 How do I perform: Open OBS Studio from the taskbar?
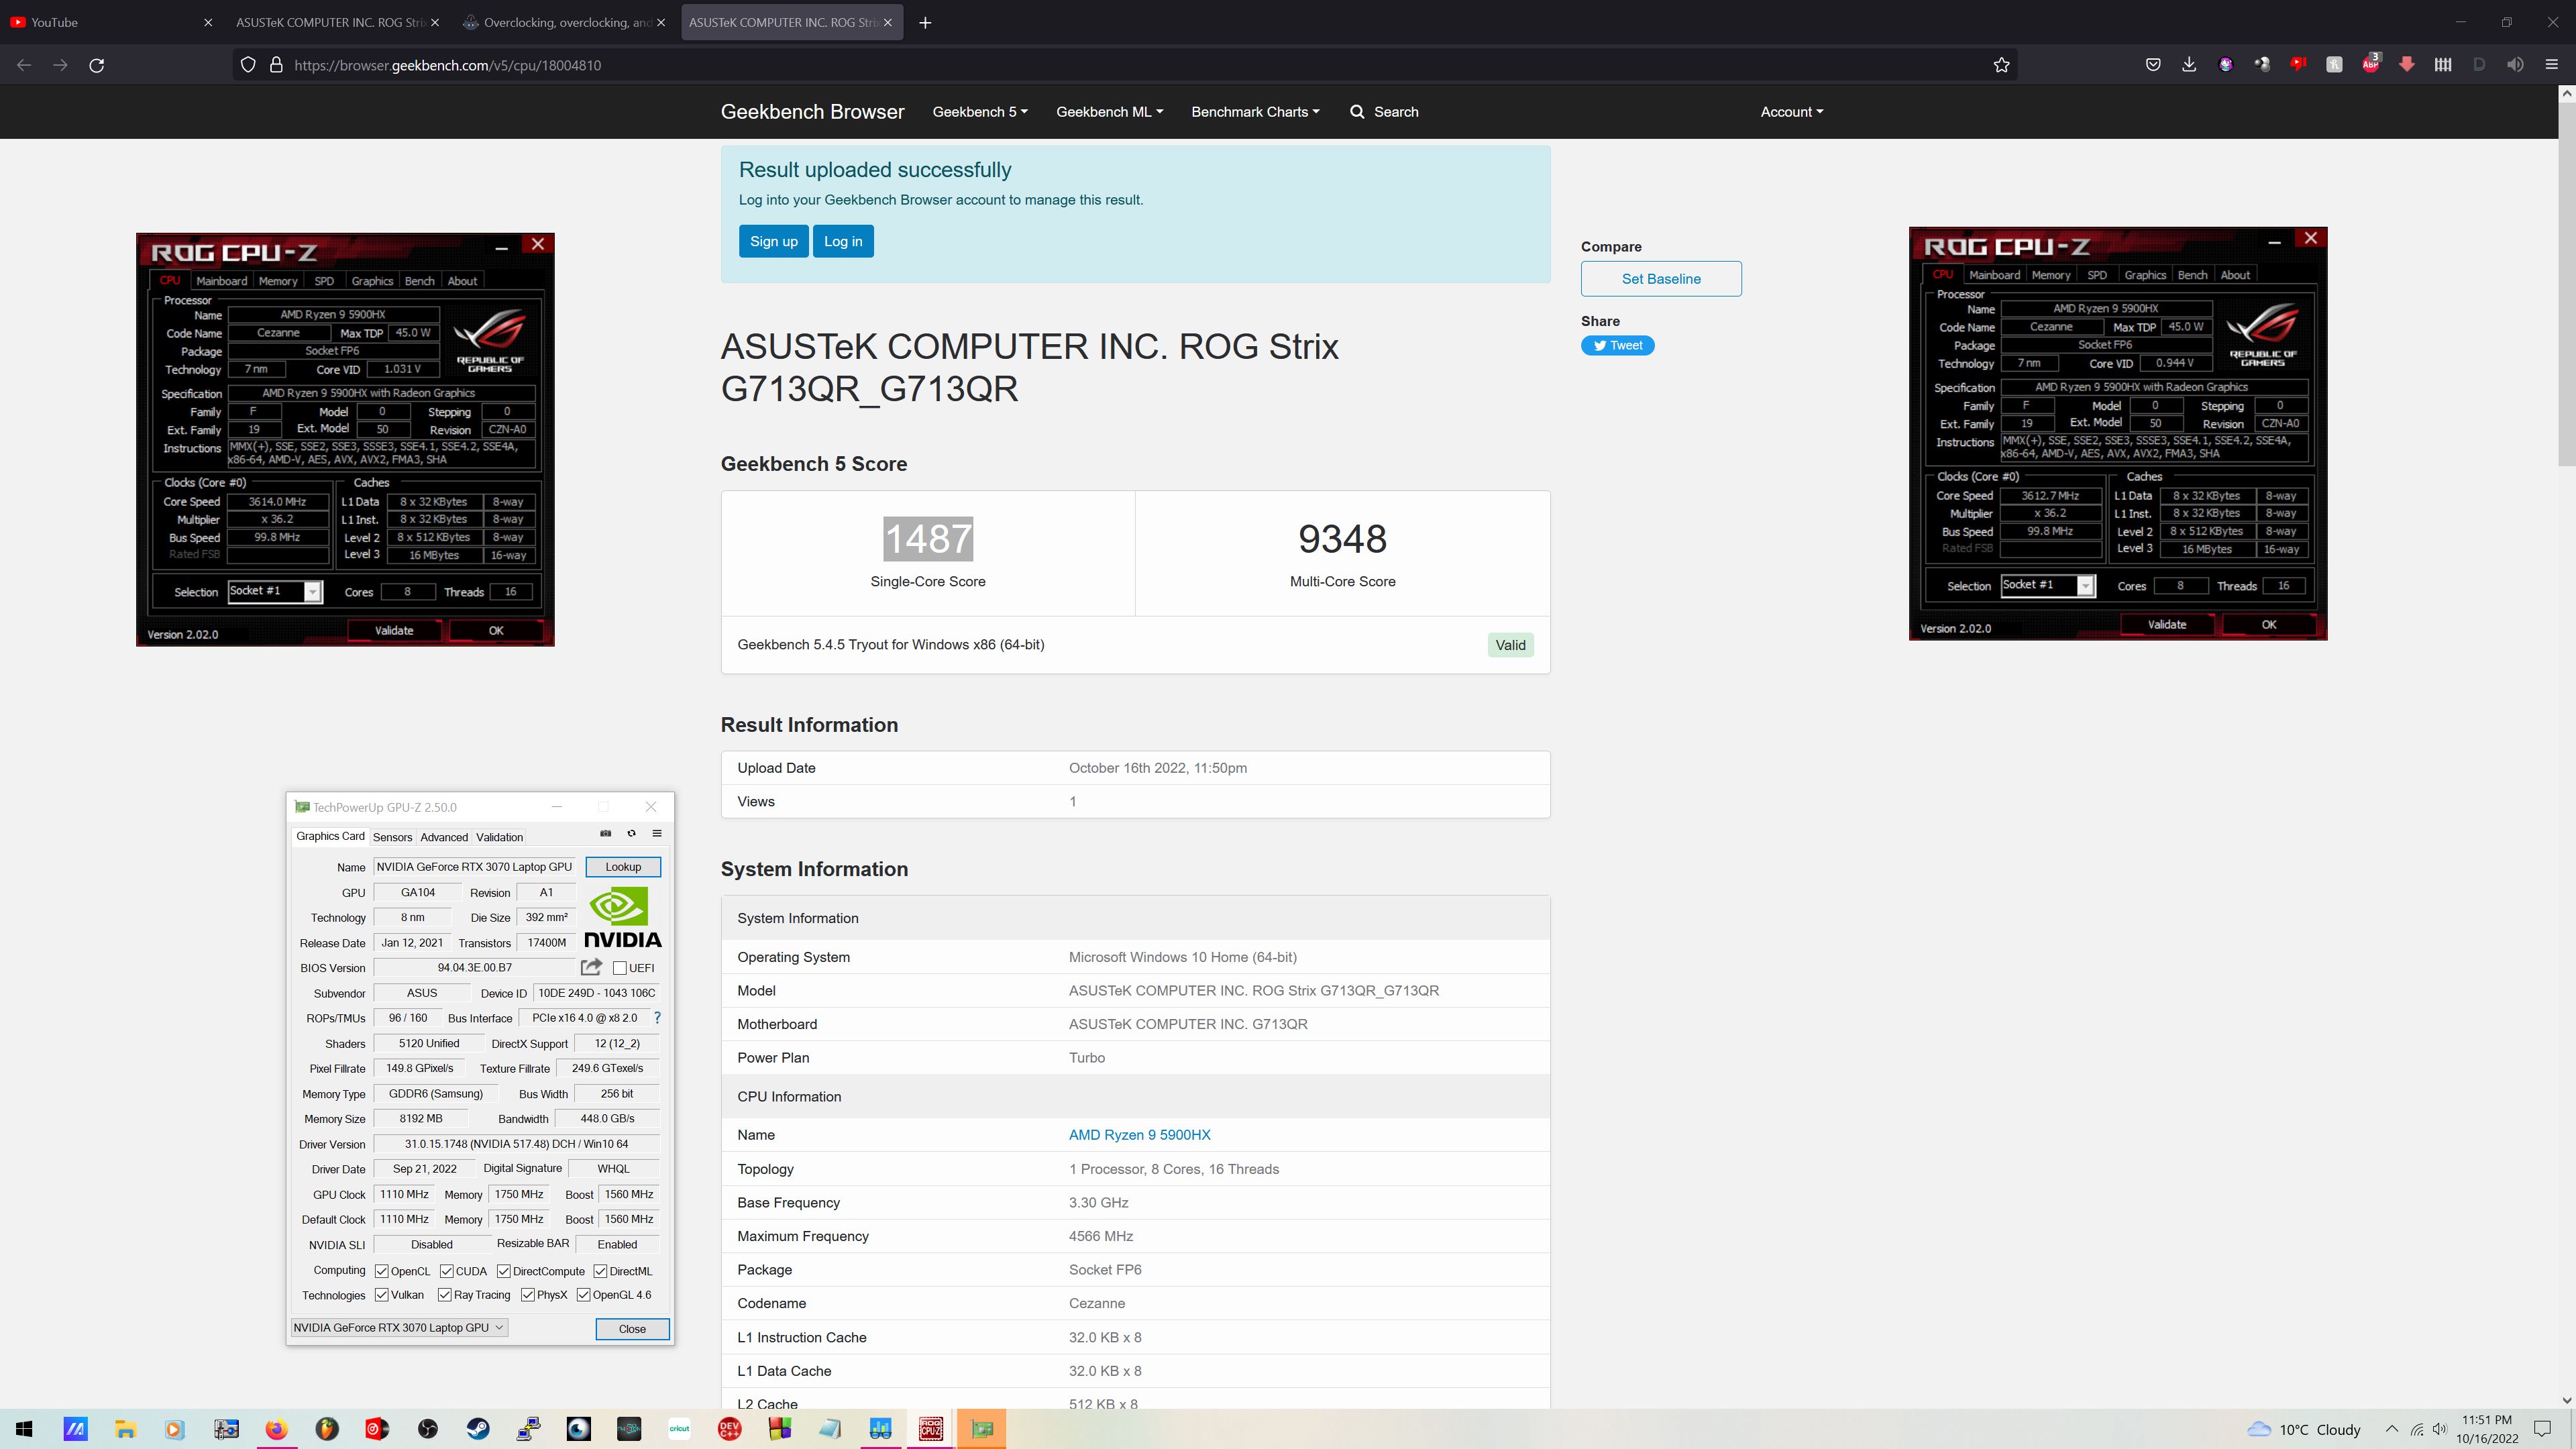point(428,1429)
